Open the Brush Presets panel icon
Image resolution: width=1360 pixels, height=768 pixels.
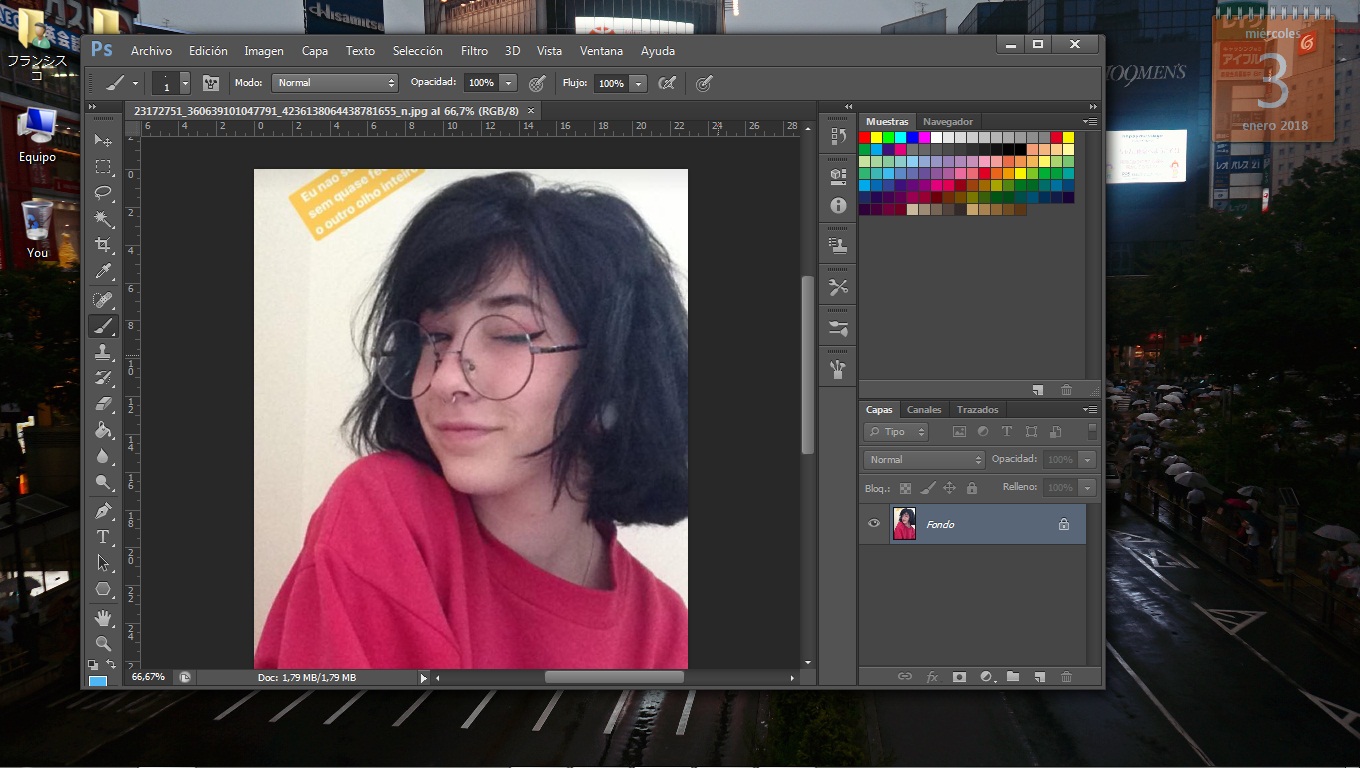coord(838,328)
